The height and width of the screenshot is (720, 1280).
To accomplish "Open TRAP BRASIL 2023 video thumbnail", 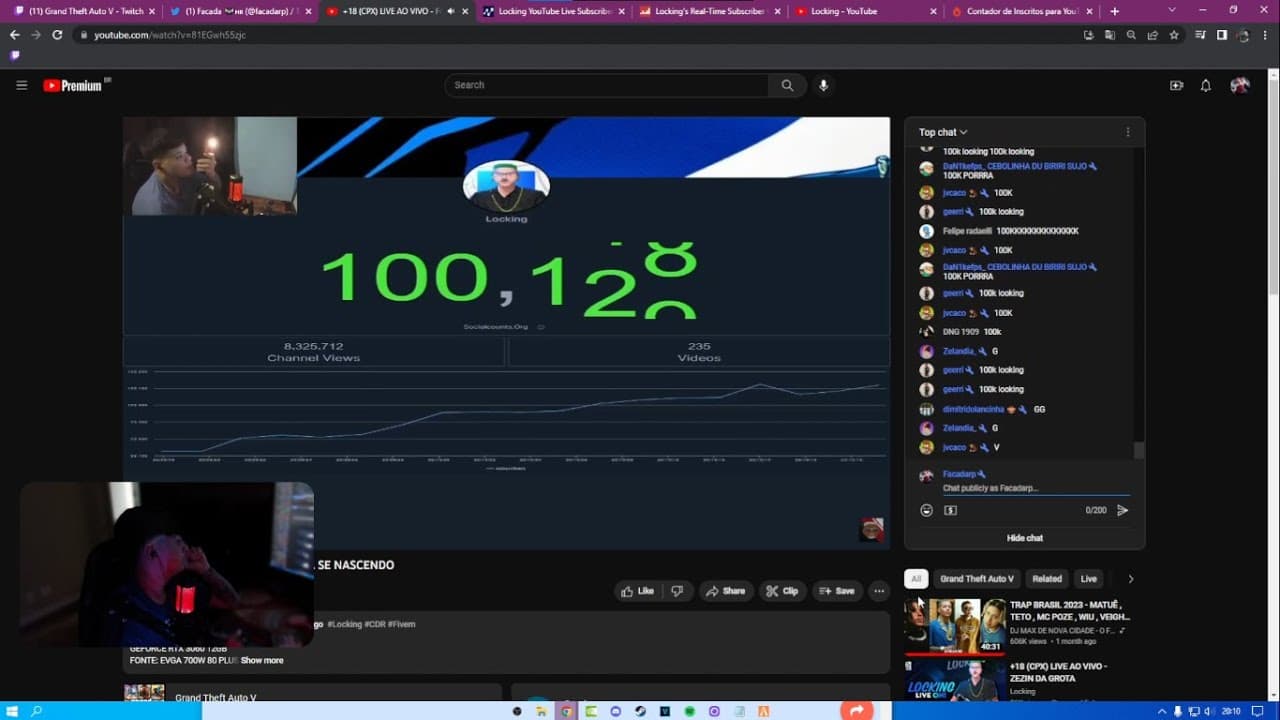I will (x=955, y=626).
